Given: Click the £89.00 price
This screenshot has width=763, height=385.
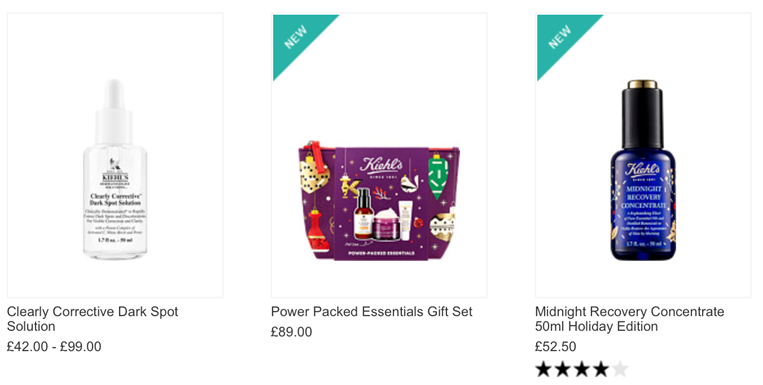Looking at the screenshot, I should pos(291,332).
